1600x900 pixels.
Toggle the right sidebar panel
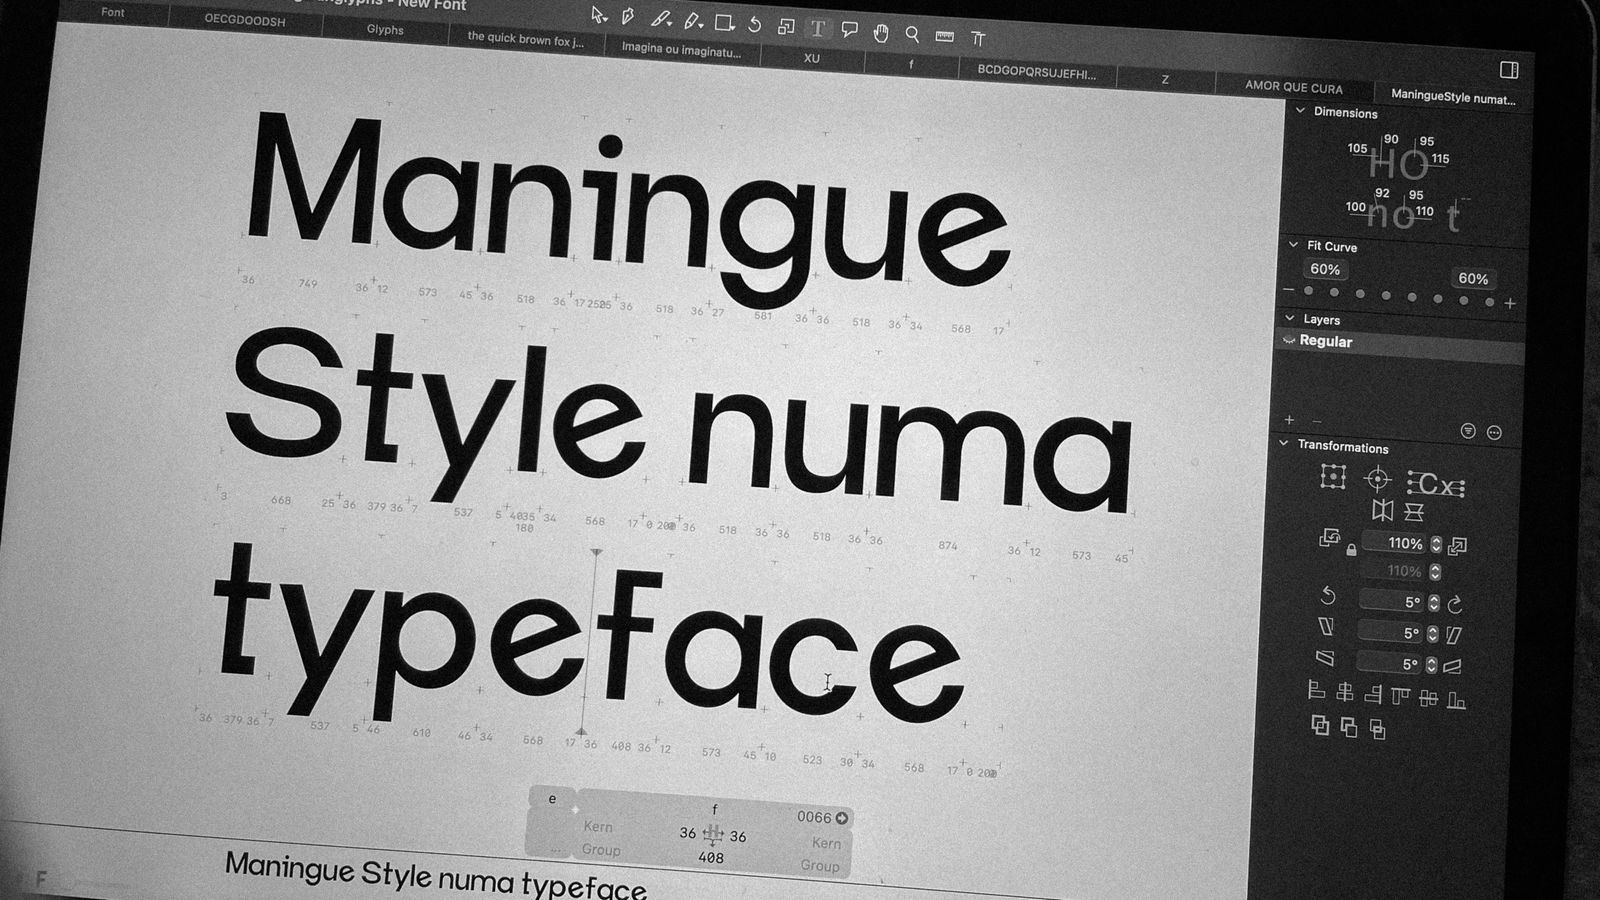1509,69
